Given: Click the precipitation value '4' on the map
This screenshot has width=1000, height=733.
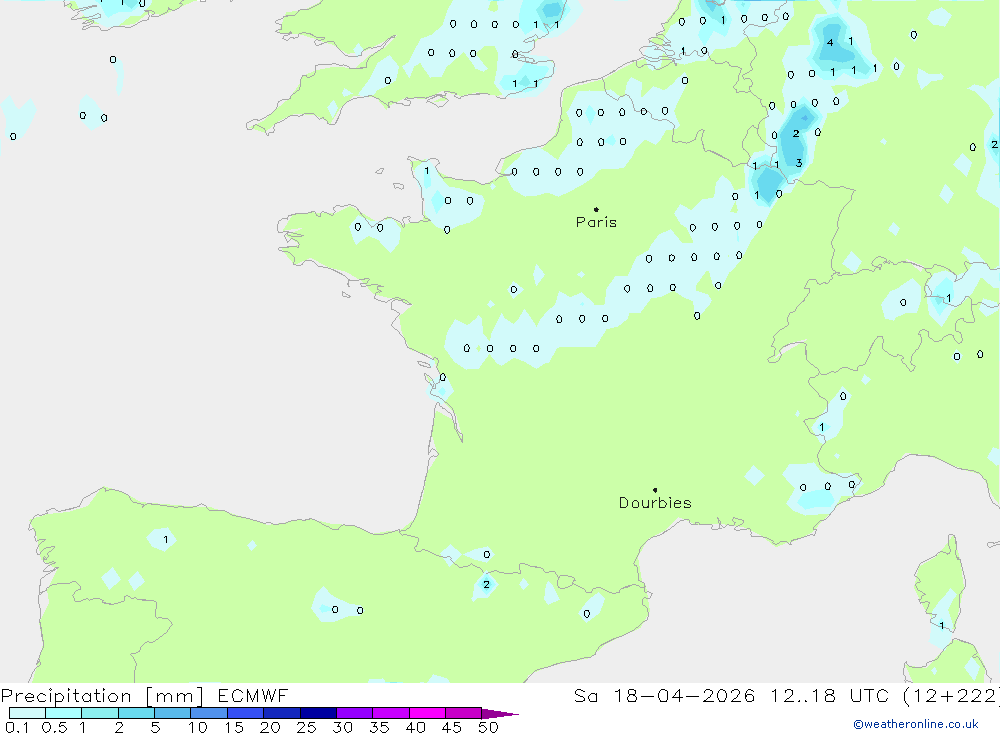Looking at the screenshot, I should click(x=830, y=43).
